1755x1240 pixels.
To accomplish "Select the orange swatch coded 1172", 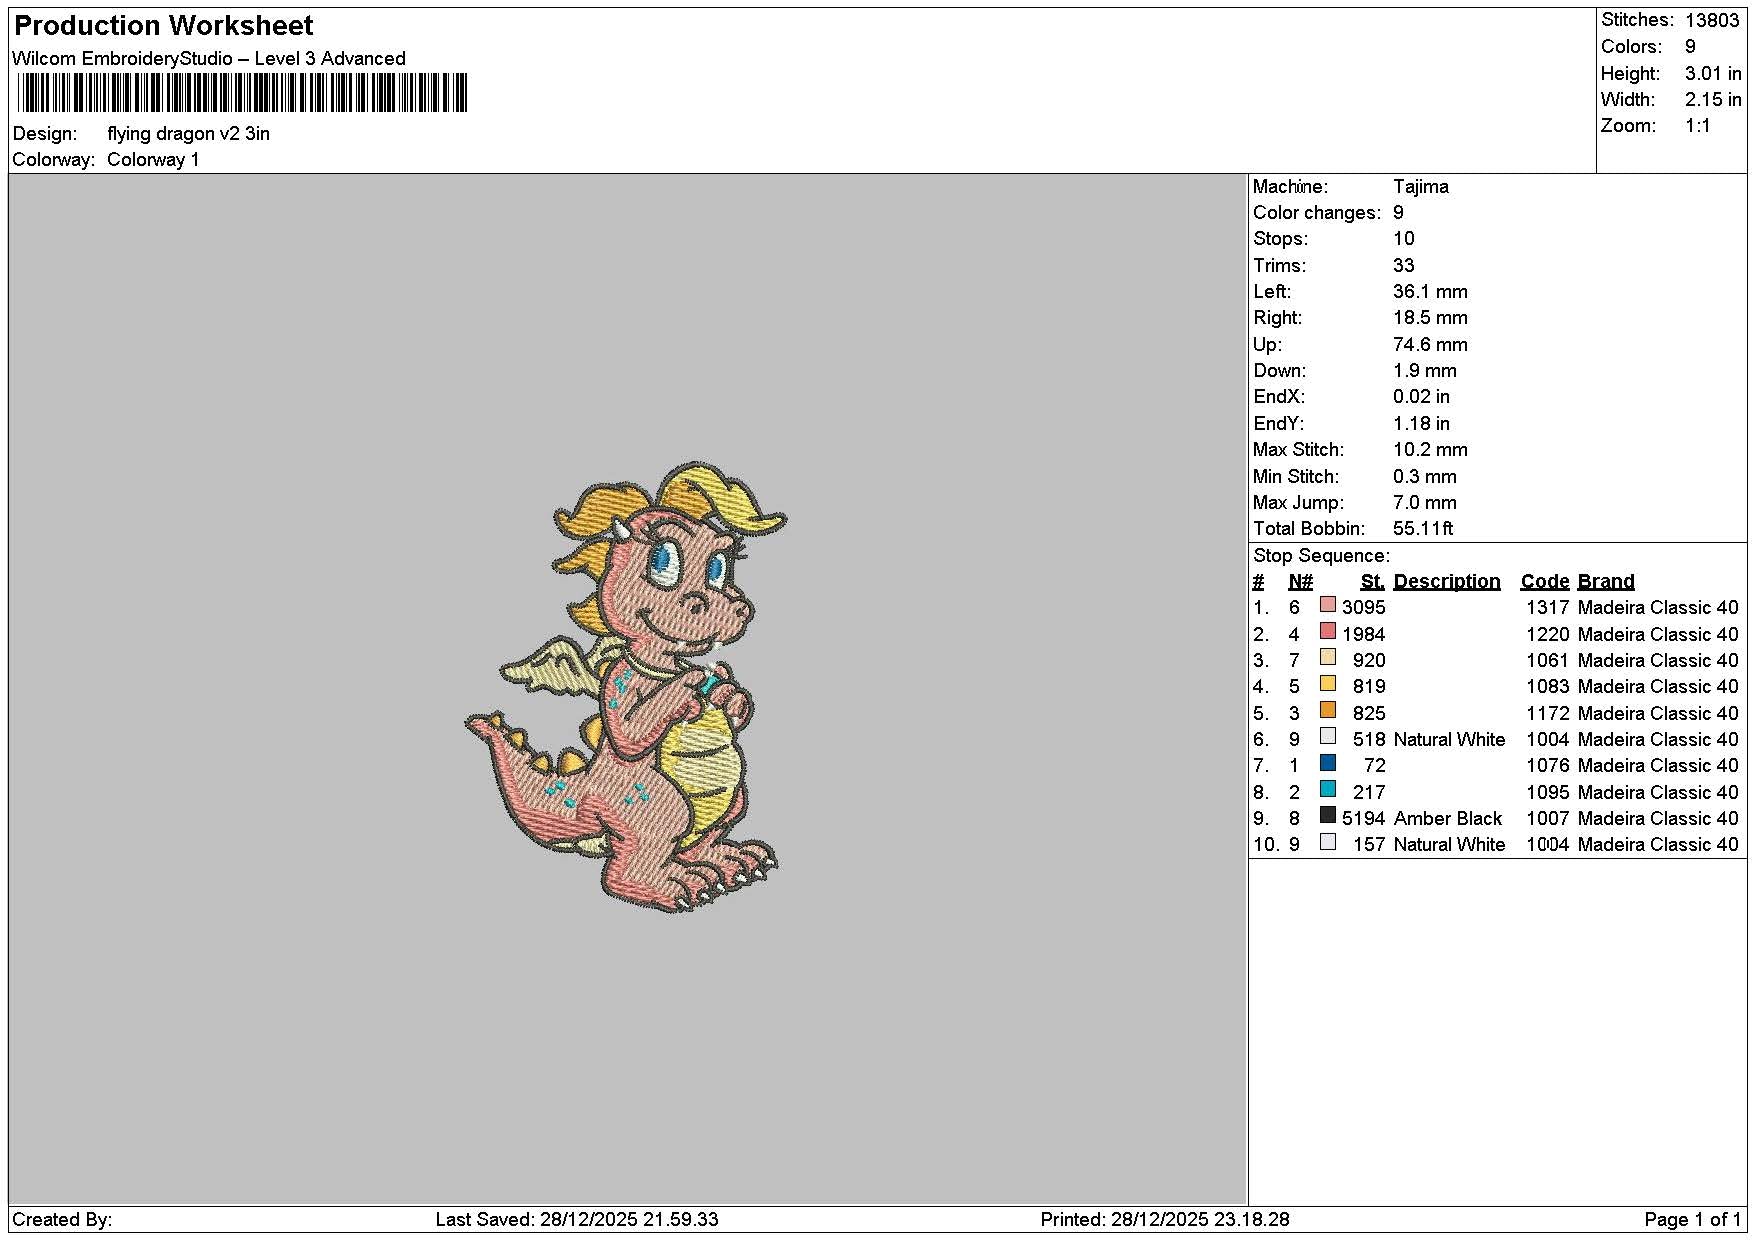I will click(1328, 710).
